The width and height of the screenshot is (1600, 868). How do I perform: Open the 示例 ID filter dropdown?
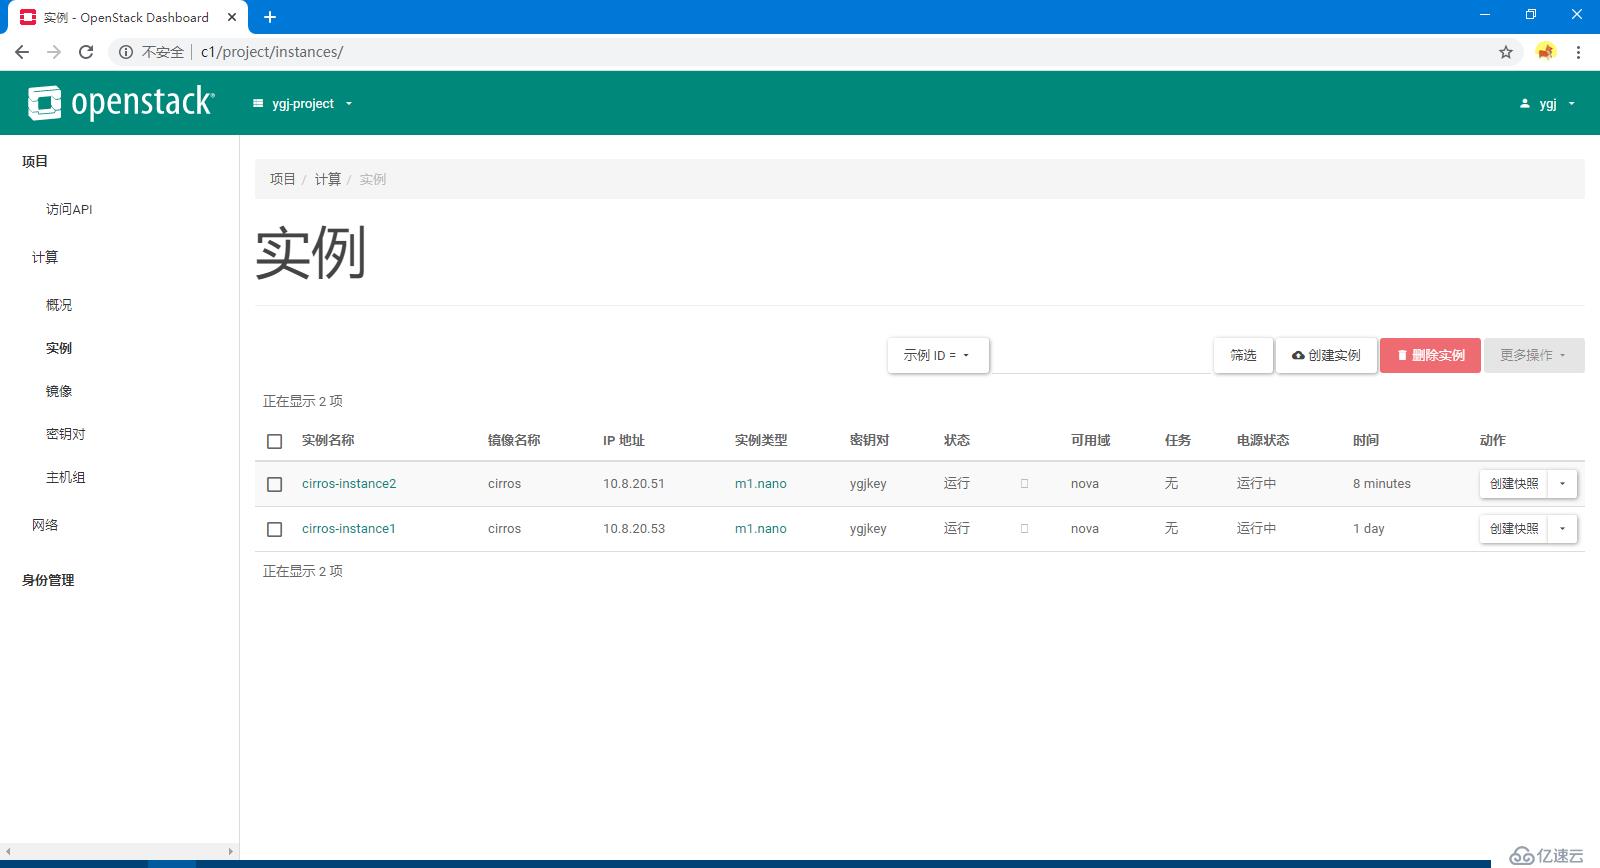(x=938, y=355)
